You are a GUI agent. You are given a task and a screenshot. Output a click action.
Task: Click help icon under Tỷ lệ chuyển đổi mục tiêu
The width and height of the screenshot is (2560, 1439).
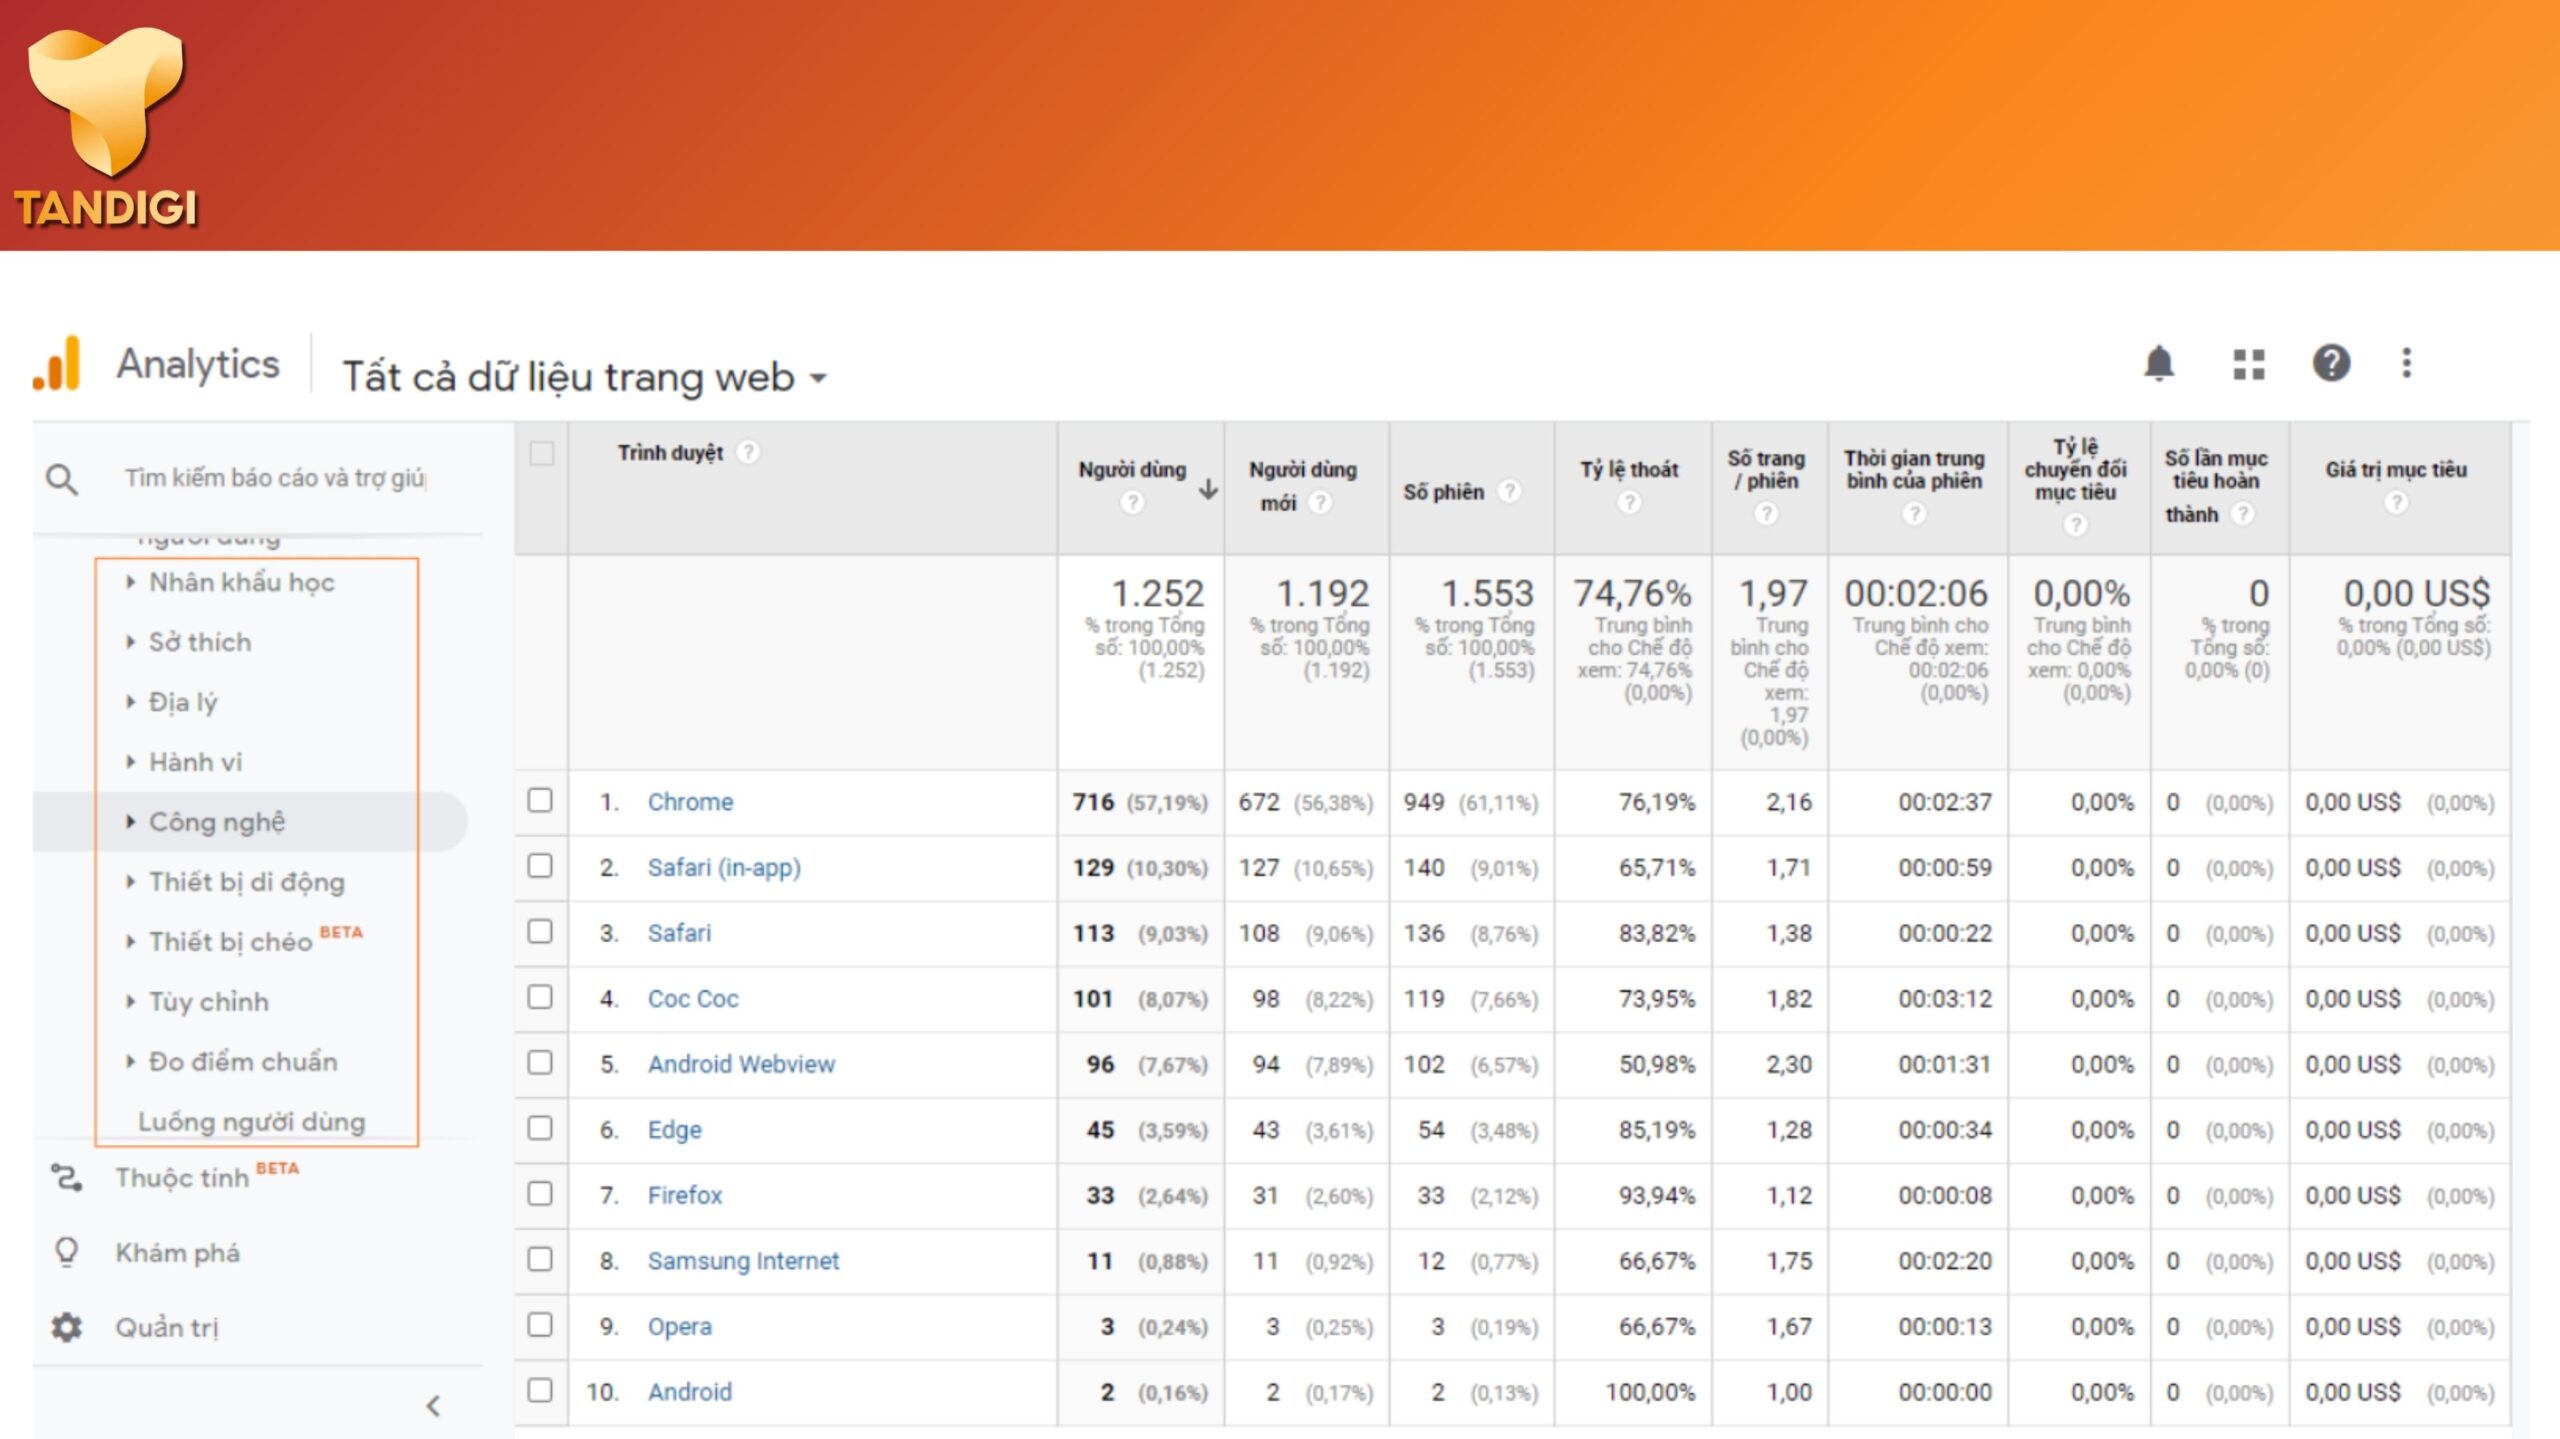pyautogui.click(x=2075, y=524)
